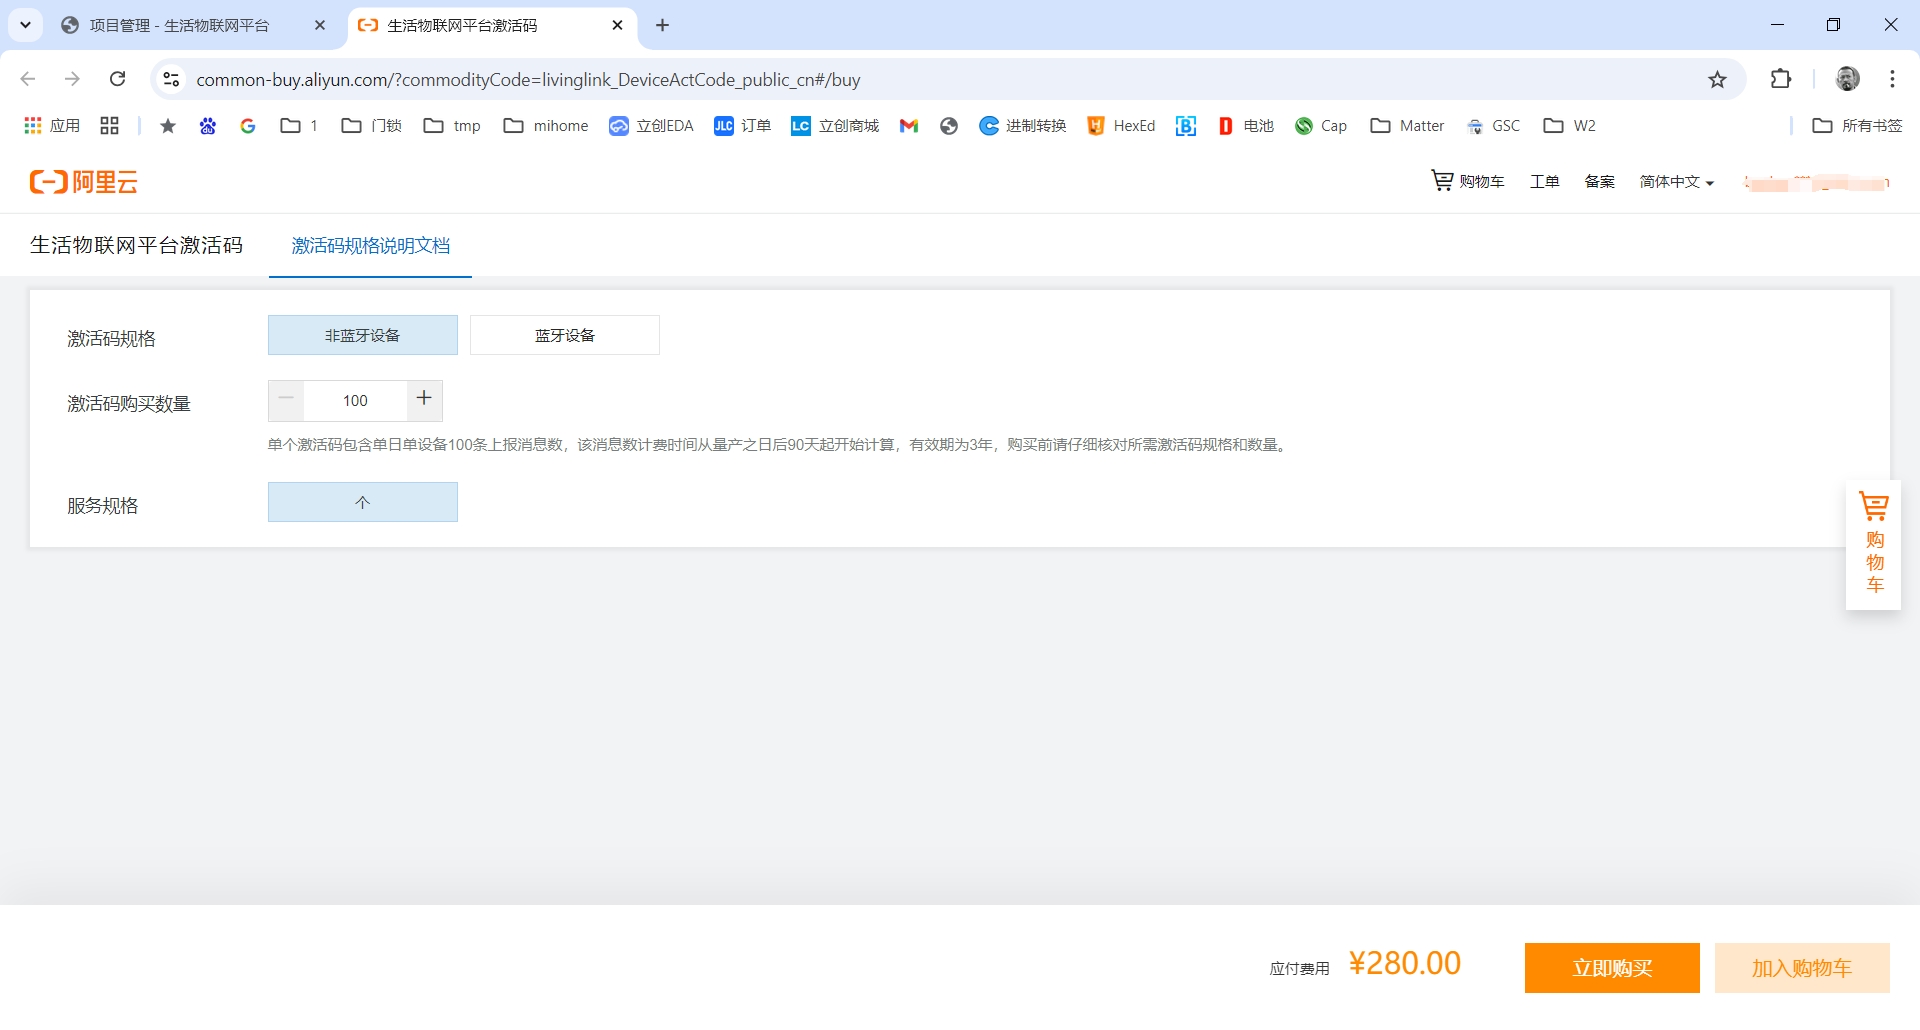
Task: Reload the page
Action: point(117,79)
